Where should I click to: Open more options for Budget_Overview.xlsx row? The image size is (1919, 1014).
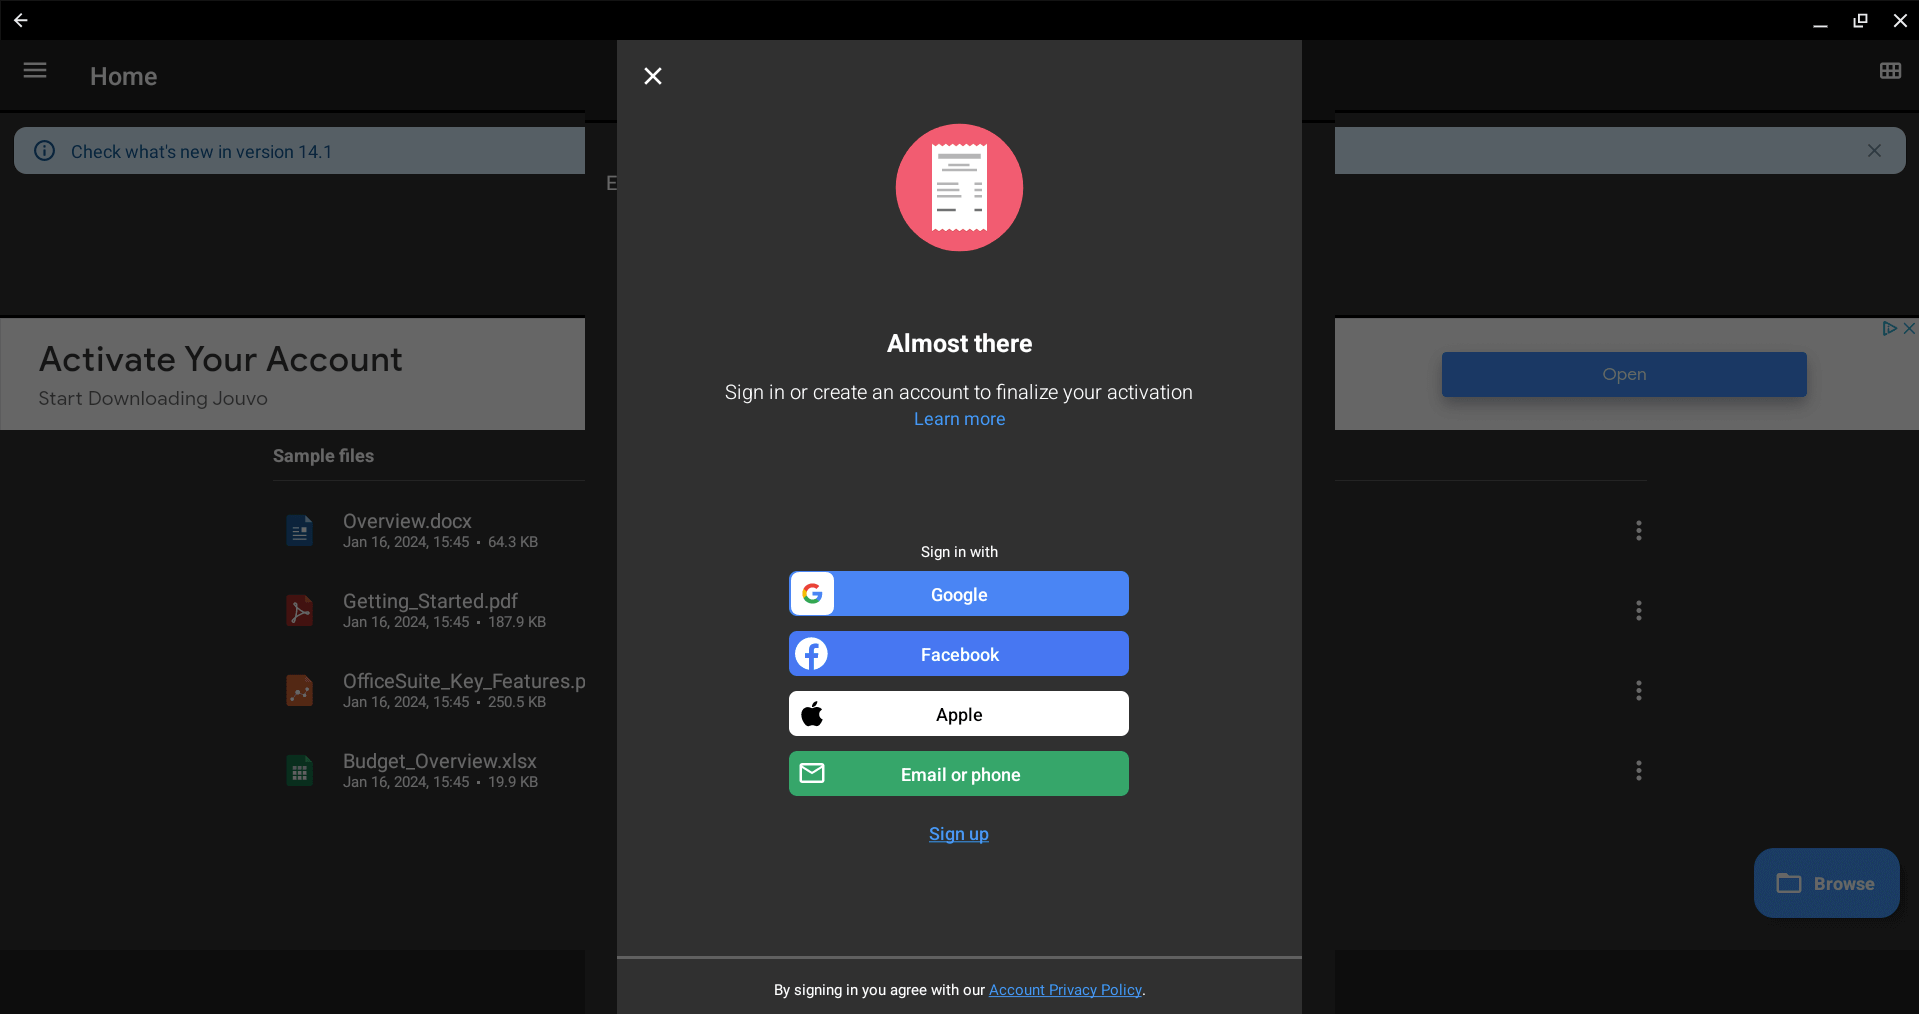[x=1638, y=770]
